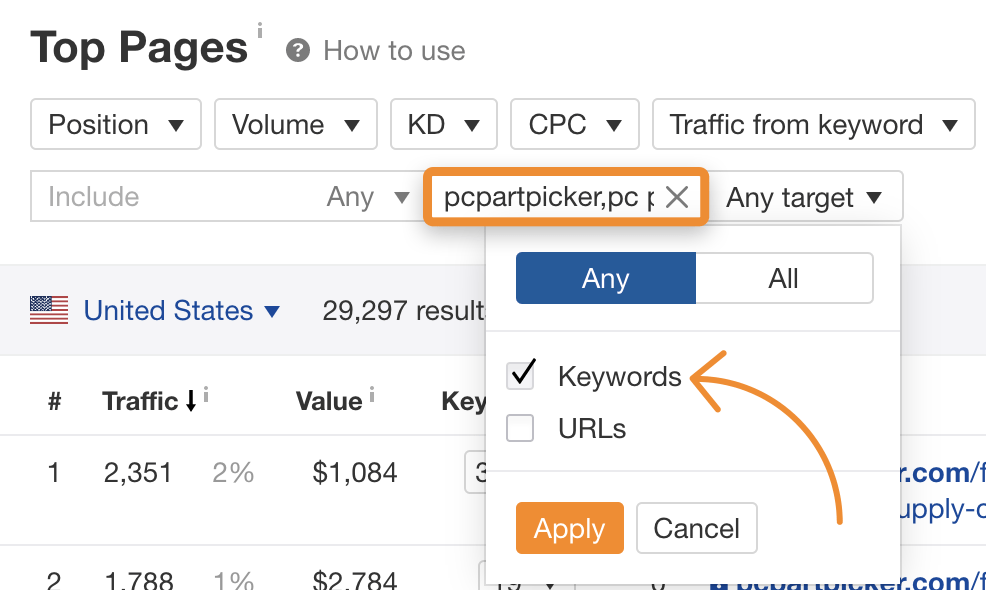Click the United States flag icon
The height and width of the screenshot is (590, 986).
click(50, 310)
